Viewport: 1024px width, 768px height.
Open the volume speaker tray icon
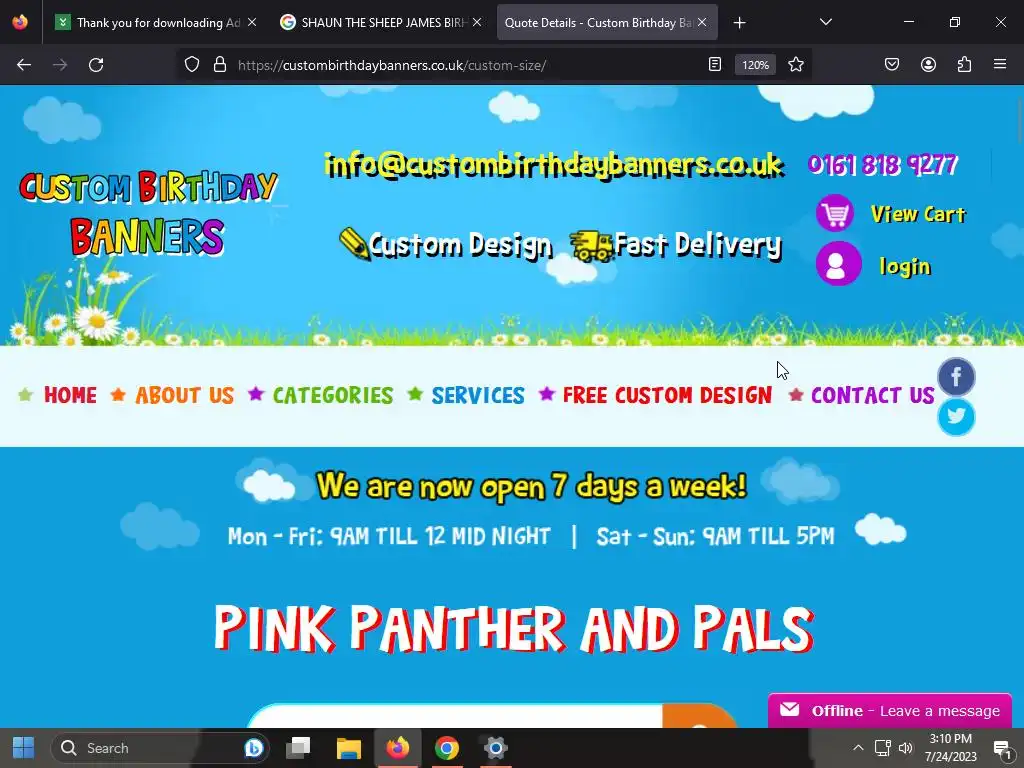[x=906, y=748]
